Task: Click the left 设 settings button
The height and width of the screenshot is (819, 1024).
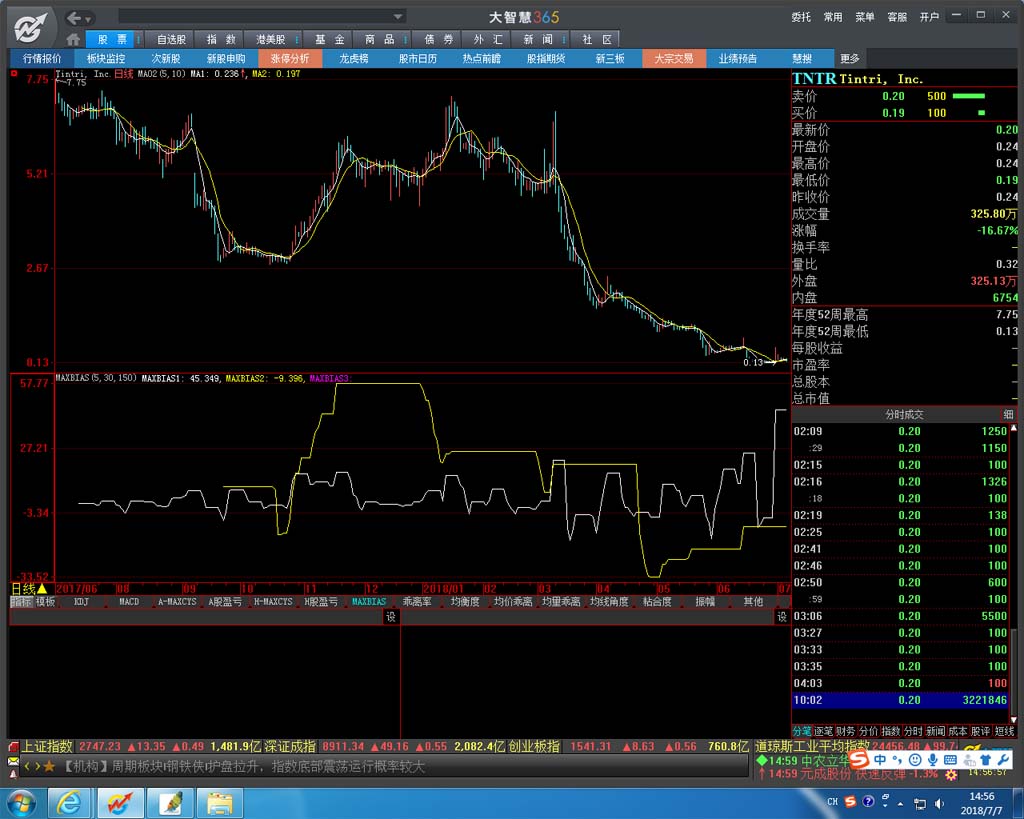Action: click(x=391, y=617)
